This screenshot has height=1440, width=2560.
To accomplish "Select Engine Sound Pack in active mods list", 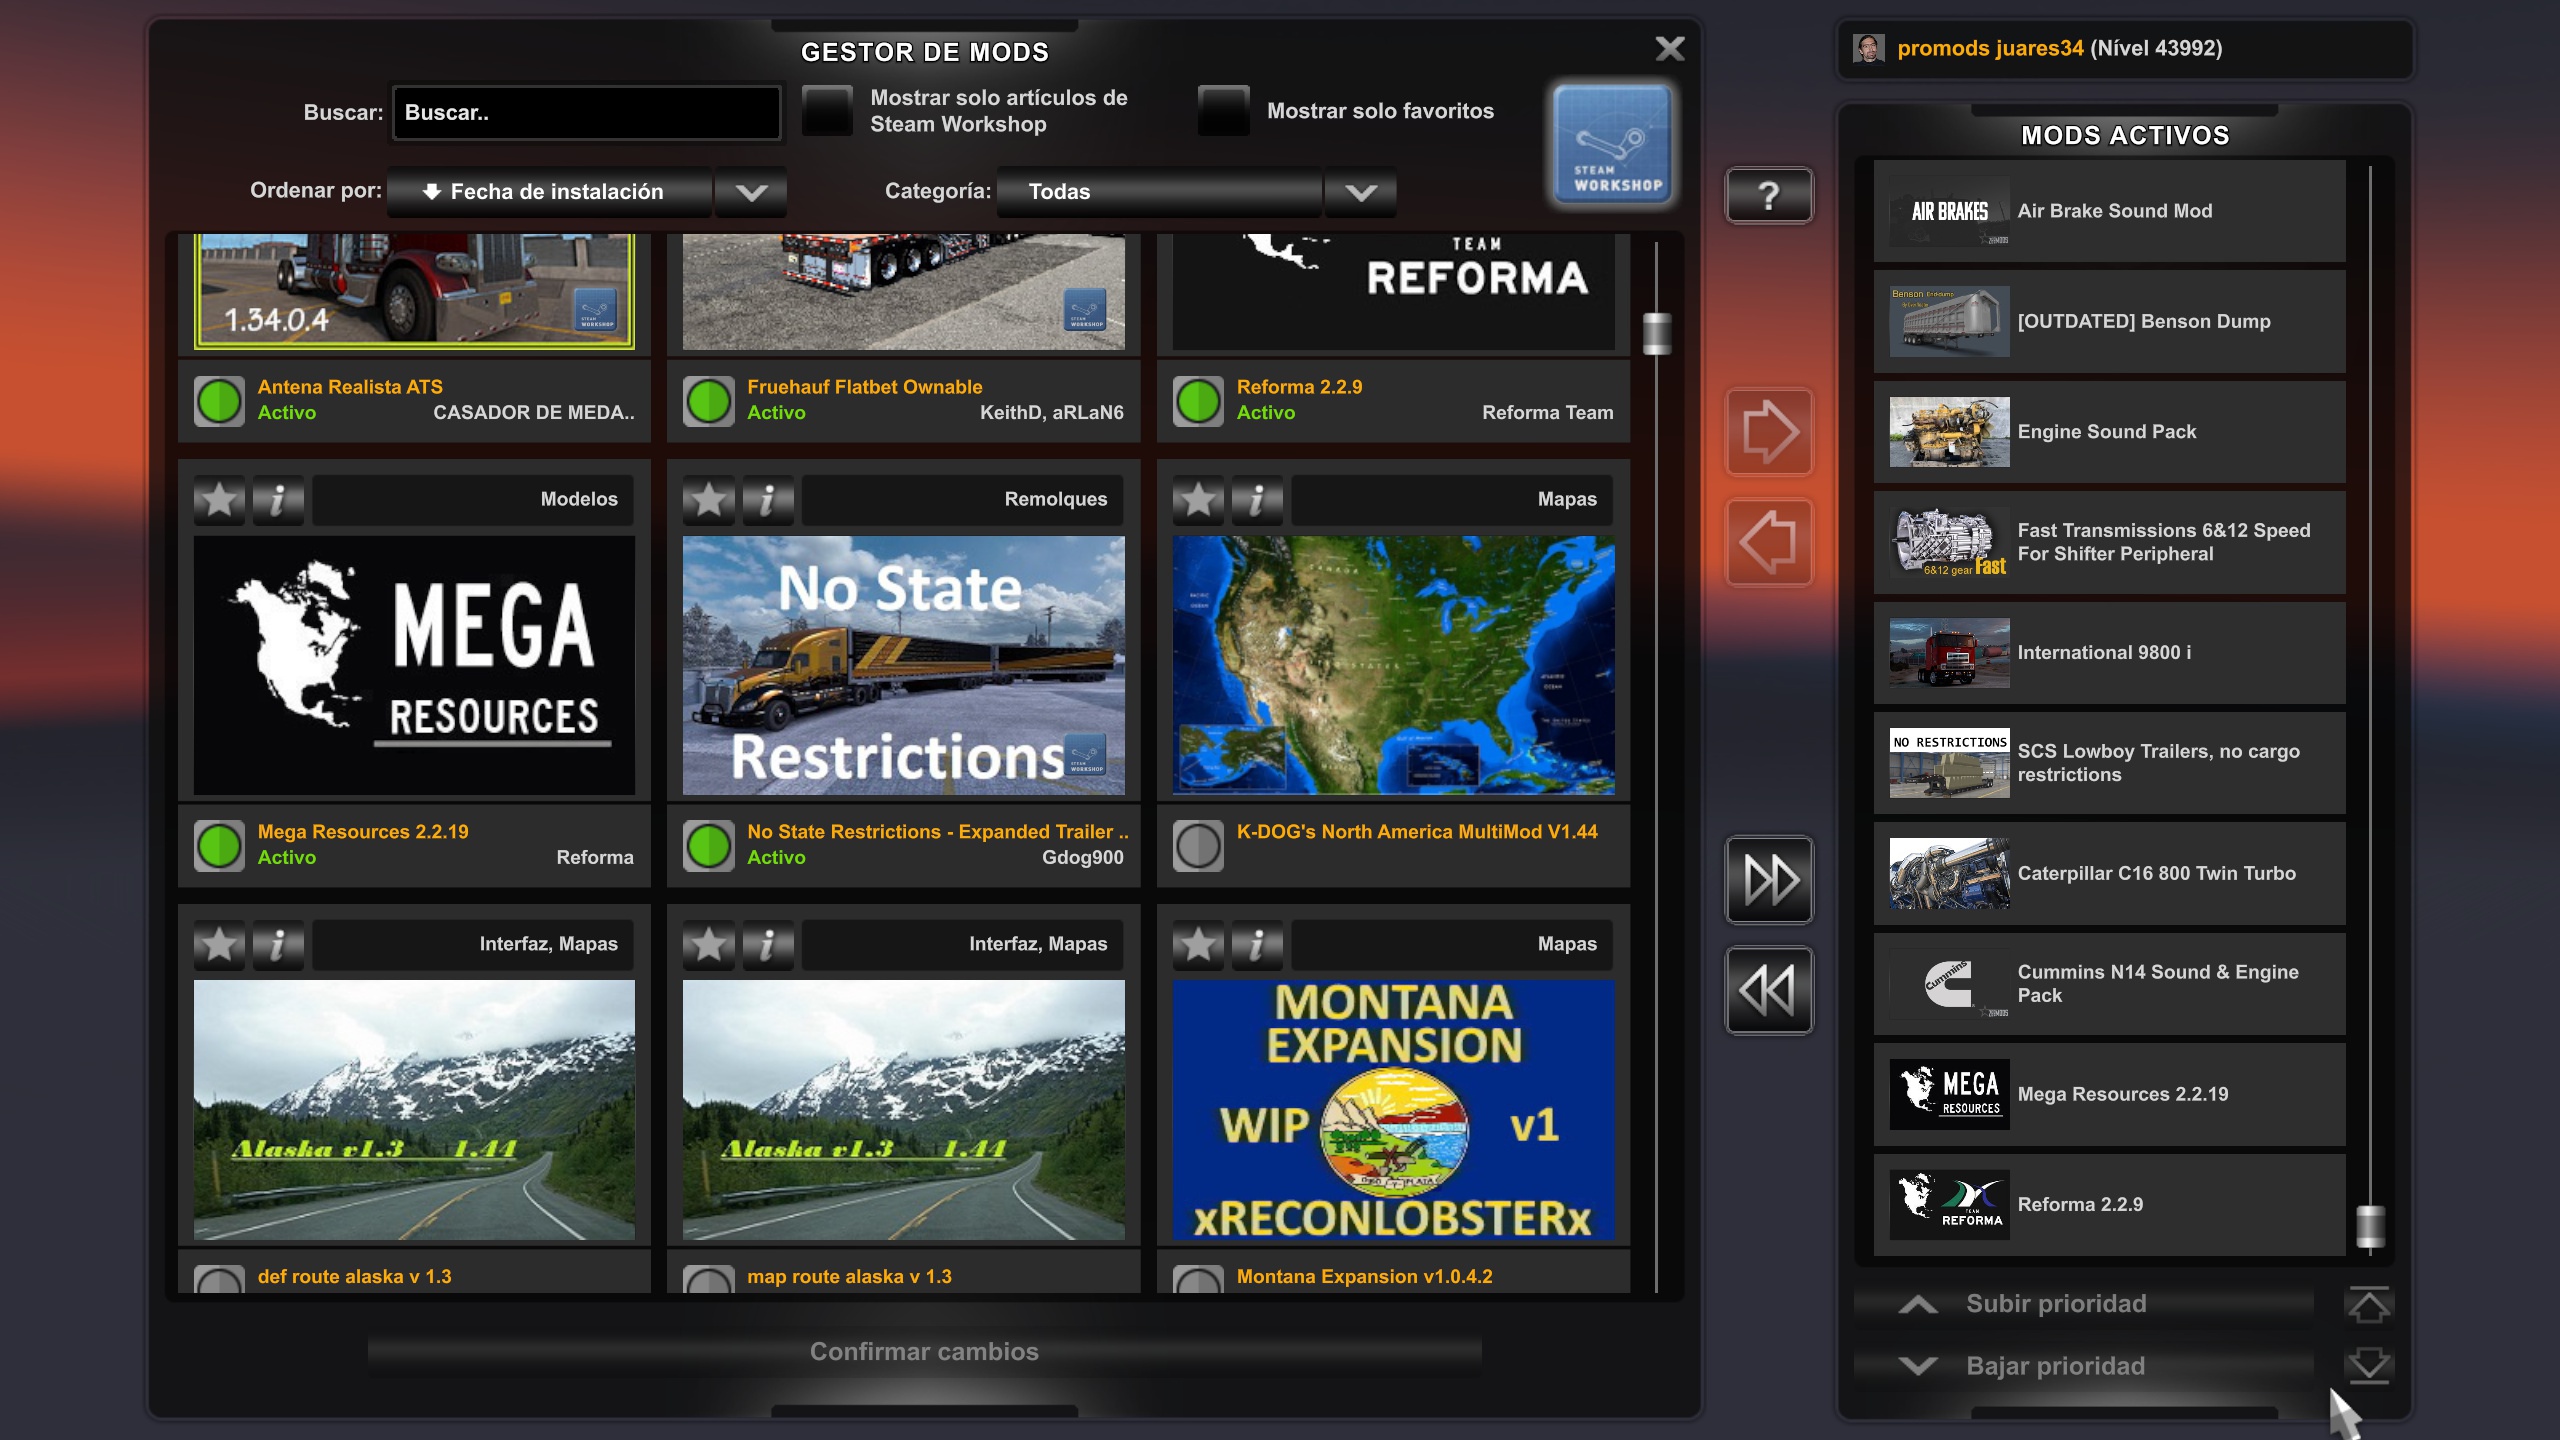I will (x=2108, y=432).
